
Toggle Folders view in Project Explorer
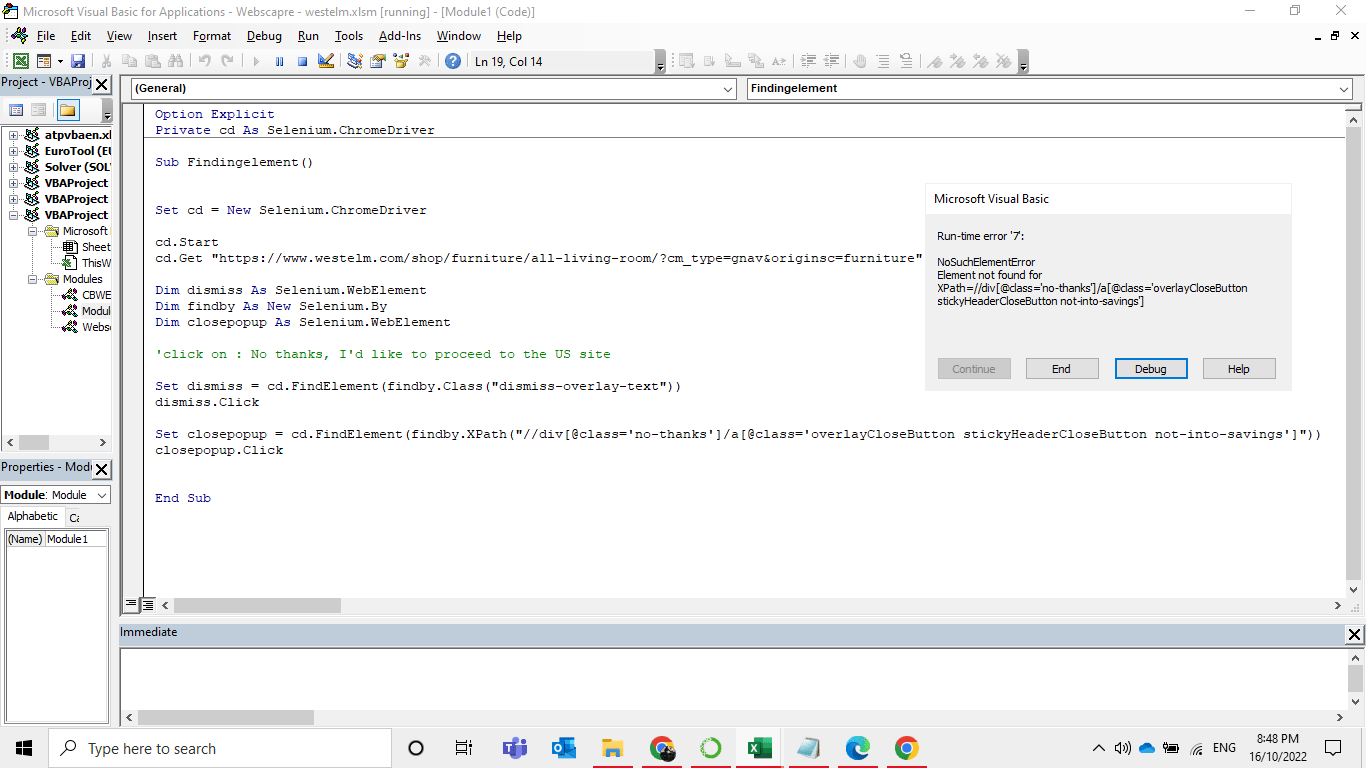point(66,109)
